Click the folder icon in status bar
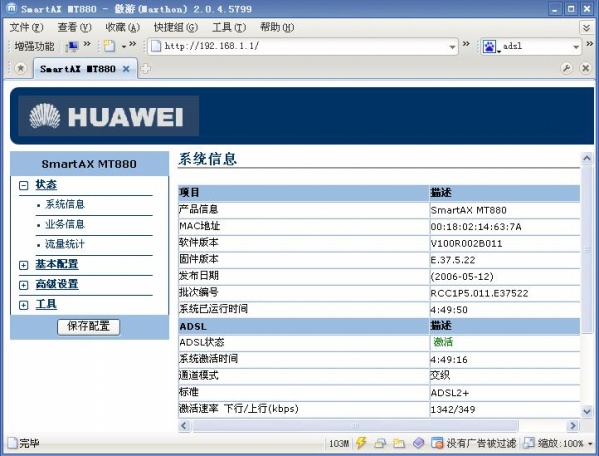Image resolution: width=599 pixels, height=456 pixels. (x=398, y=443)
